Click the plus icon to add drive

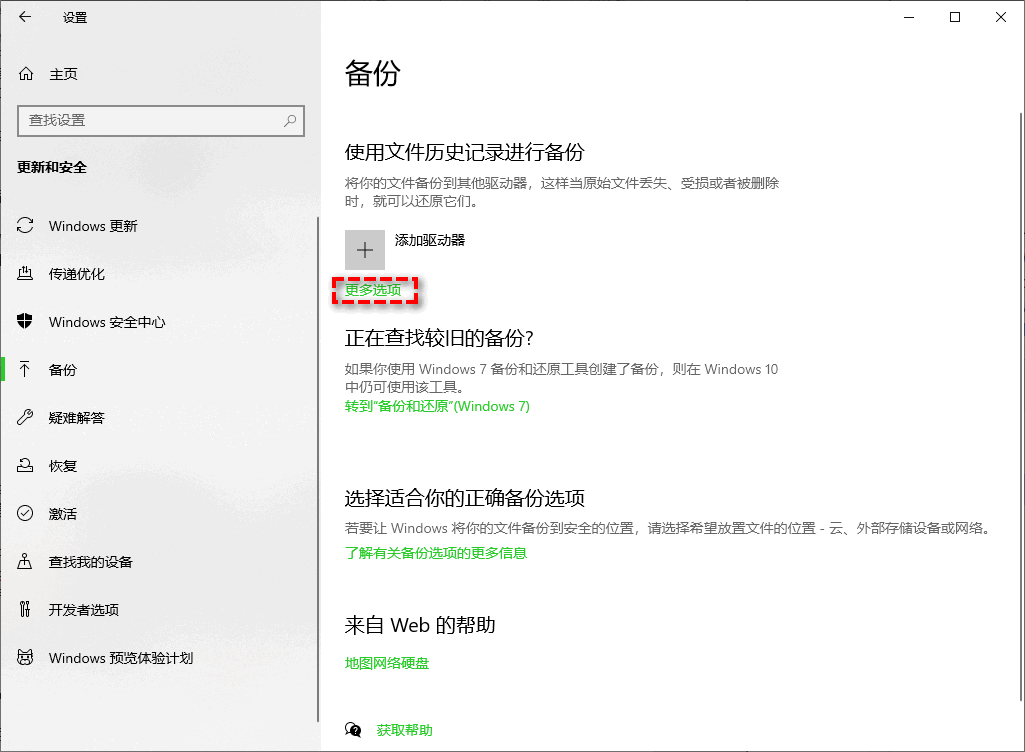[x=365, y=250]
